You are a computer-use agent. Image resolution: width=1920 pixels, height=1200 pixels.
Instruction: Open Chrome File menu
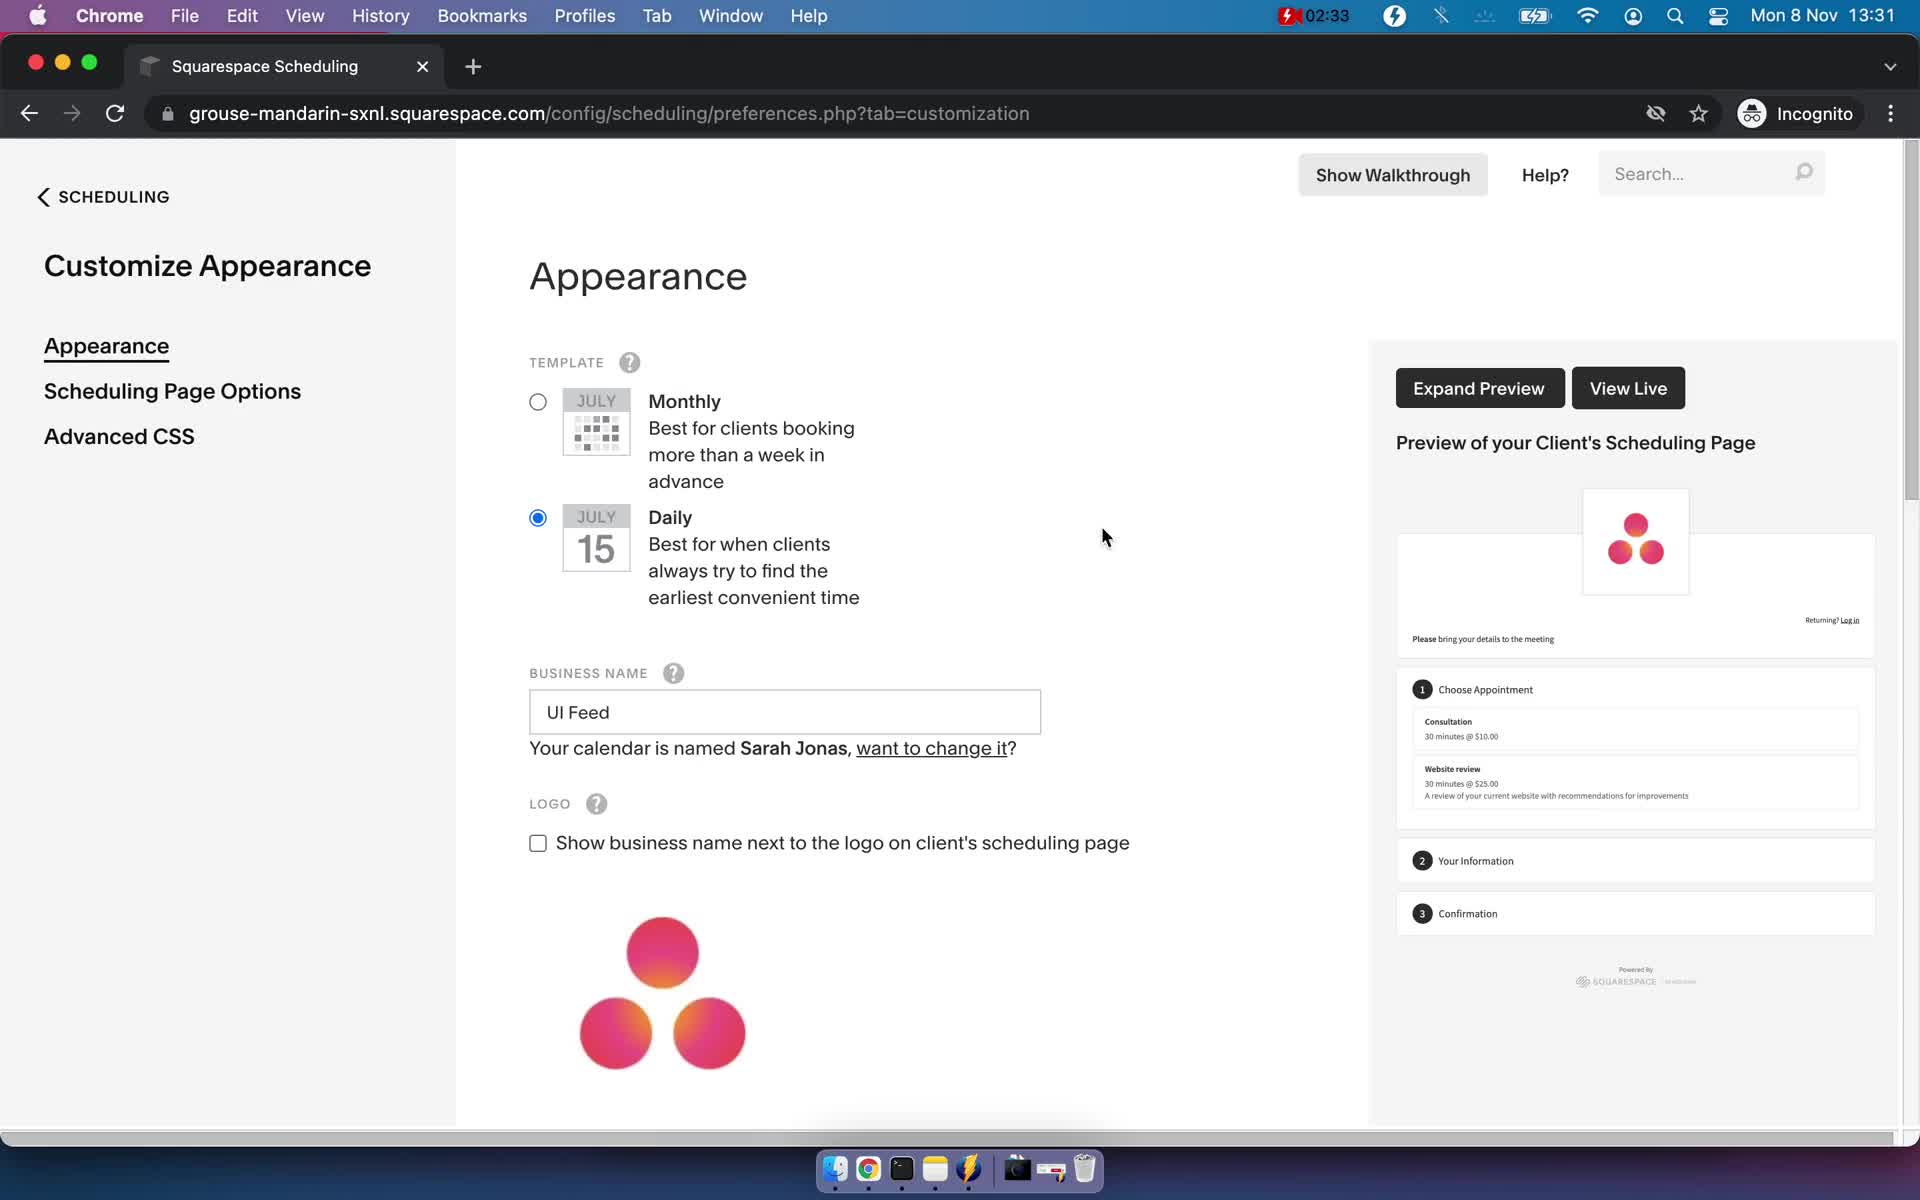coord(184,16)
